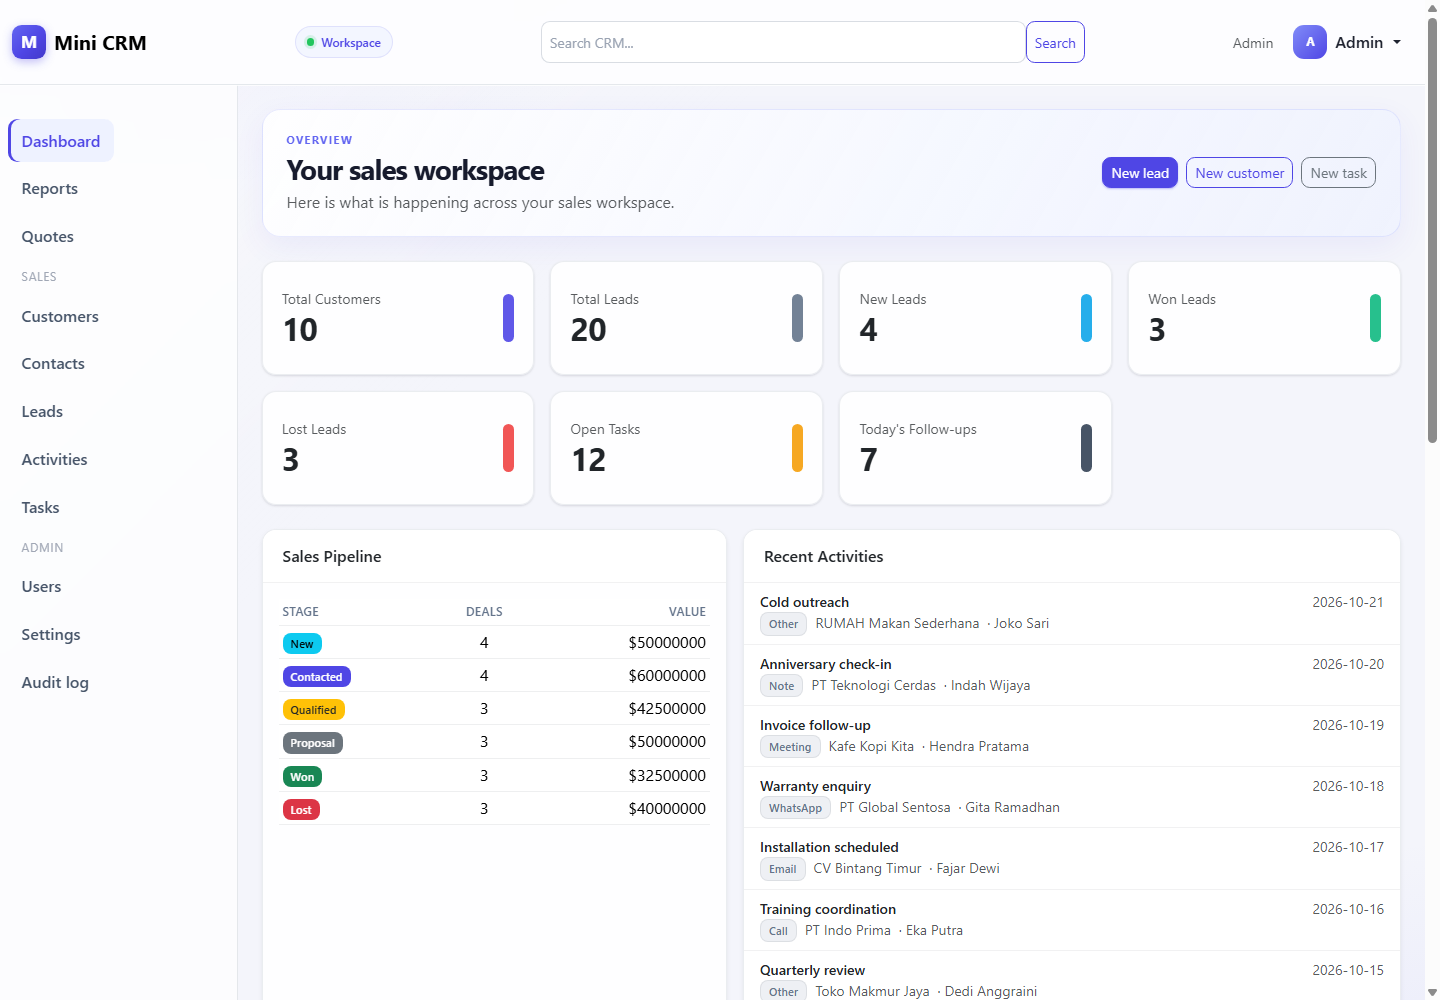Viewport: 1440px width, 1000px height.
Task: Navigate to Customers in the sidebar
Action: pos(60,317)
